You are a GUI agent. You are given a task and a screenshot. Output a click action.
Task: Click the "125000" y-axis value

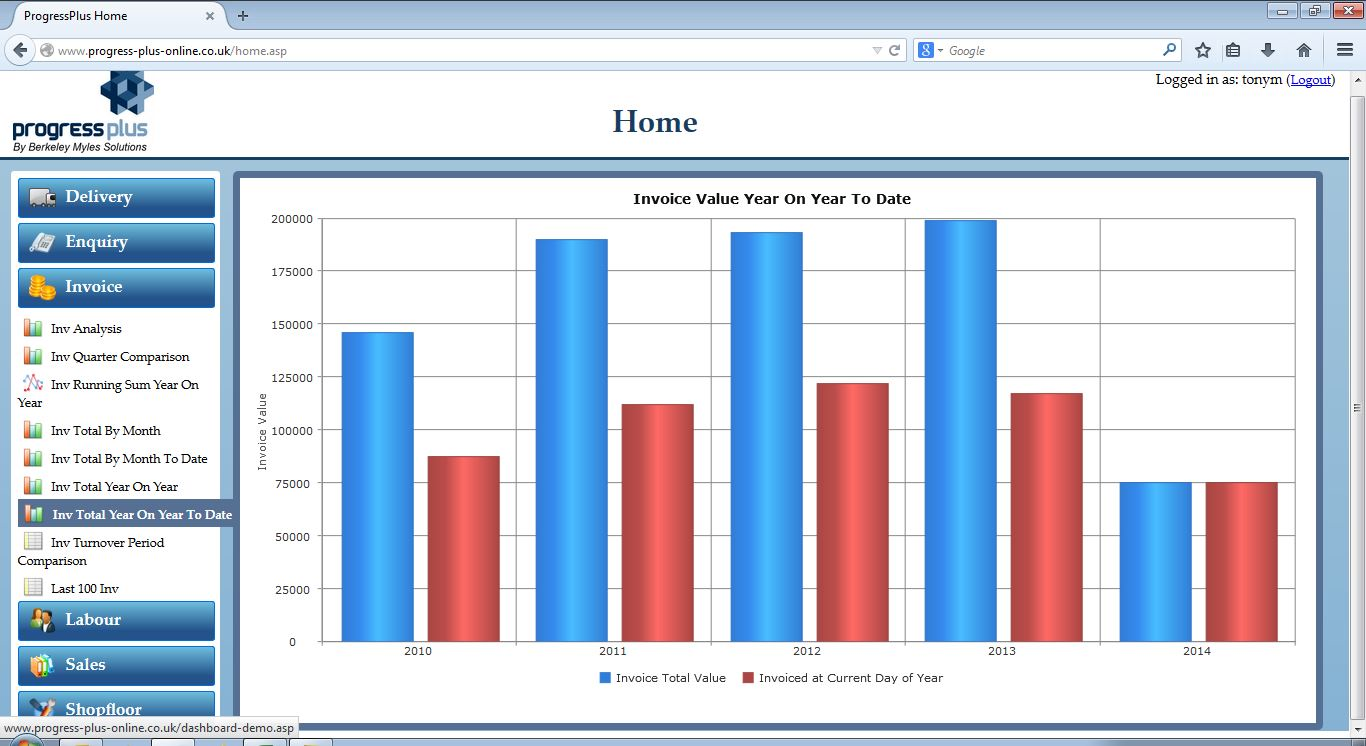(x=292, y=377)
